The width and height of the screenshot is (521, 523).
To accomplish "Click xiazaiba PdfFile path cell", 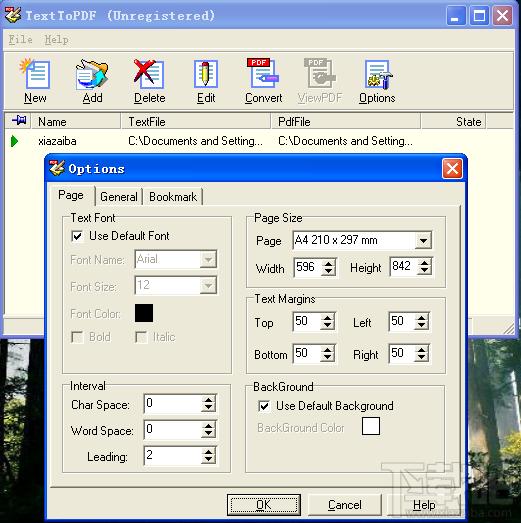I will click(346, 141).
